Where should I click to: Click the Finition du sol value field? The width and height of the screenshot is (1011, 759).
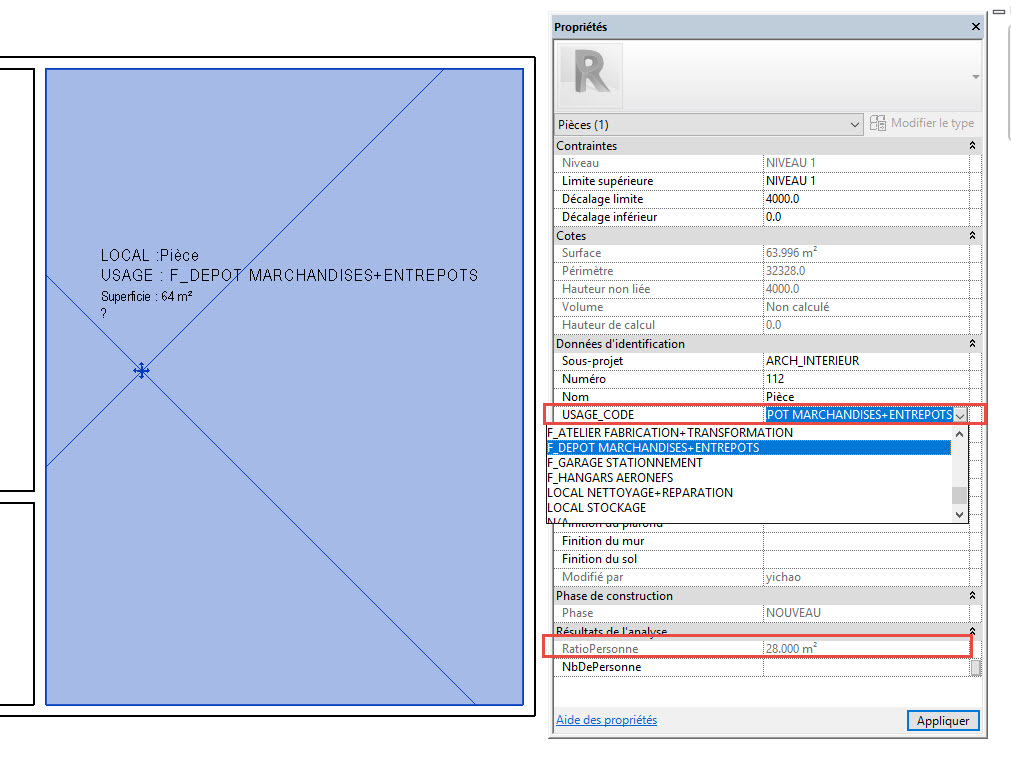pyautogui.click(x=866, y=559)
